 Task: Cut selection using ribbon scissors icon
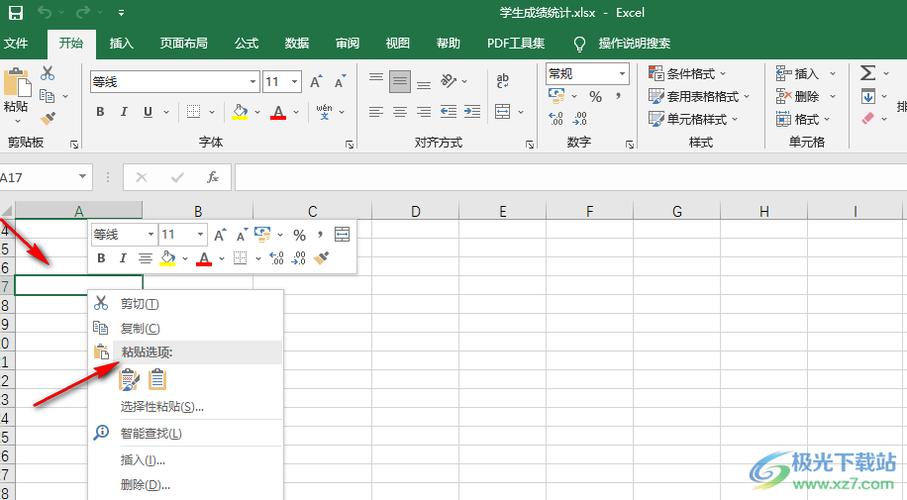click(47, 73)
